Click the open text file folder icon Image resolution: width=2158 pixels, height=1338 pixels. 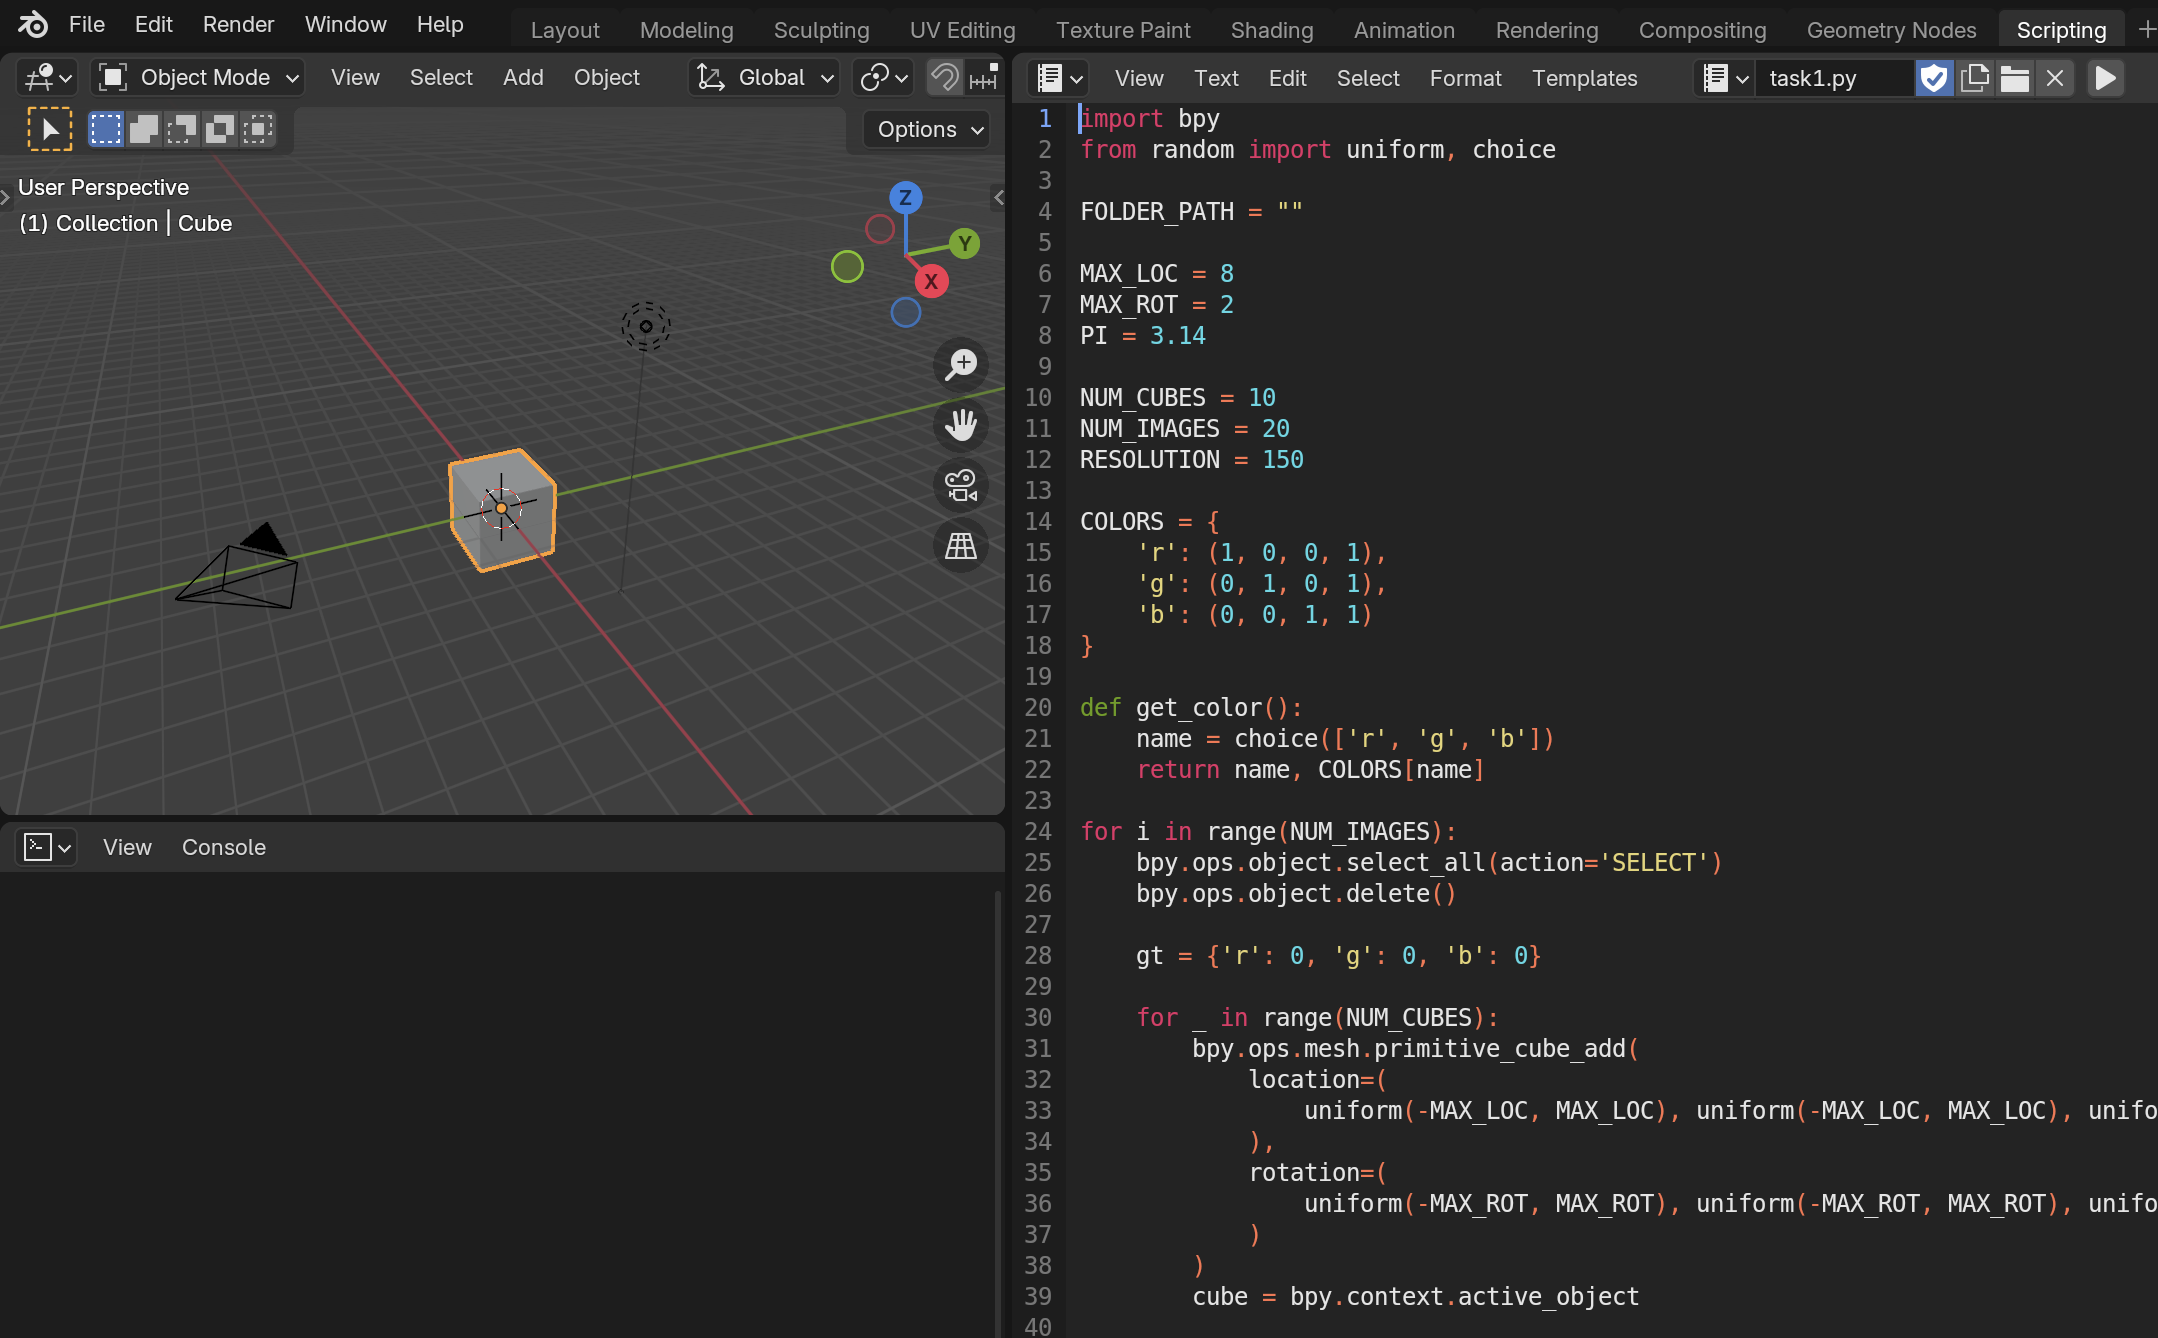[x=2015, y=78]
